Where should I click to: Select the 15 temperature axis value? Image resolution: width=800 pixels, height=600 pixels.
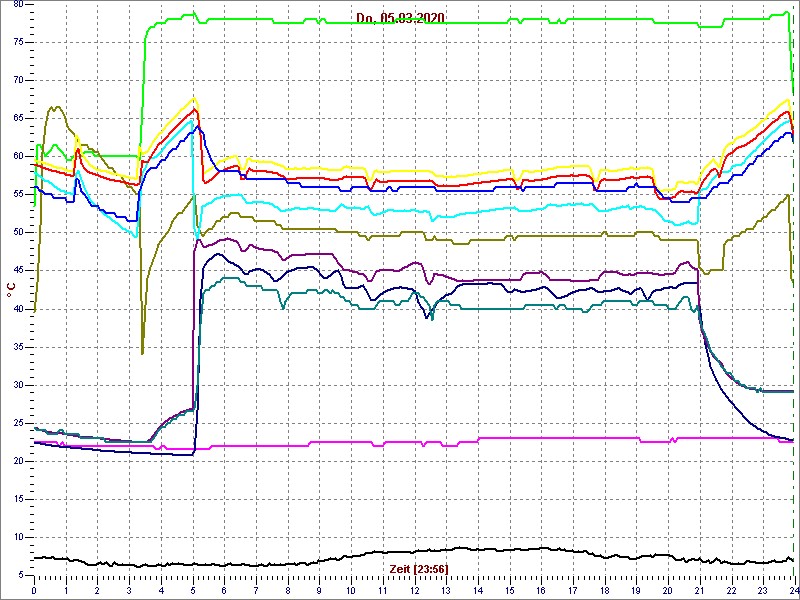coord(18,499)
